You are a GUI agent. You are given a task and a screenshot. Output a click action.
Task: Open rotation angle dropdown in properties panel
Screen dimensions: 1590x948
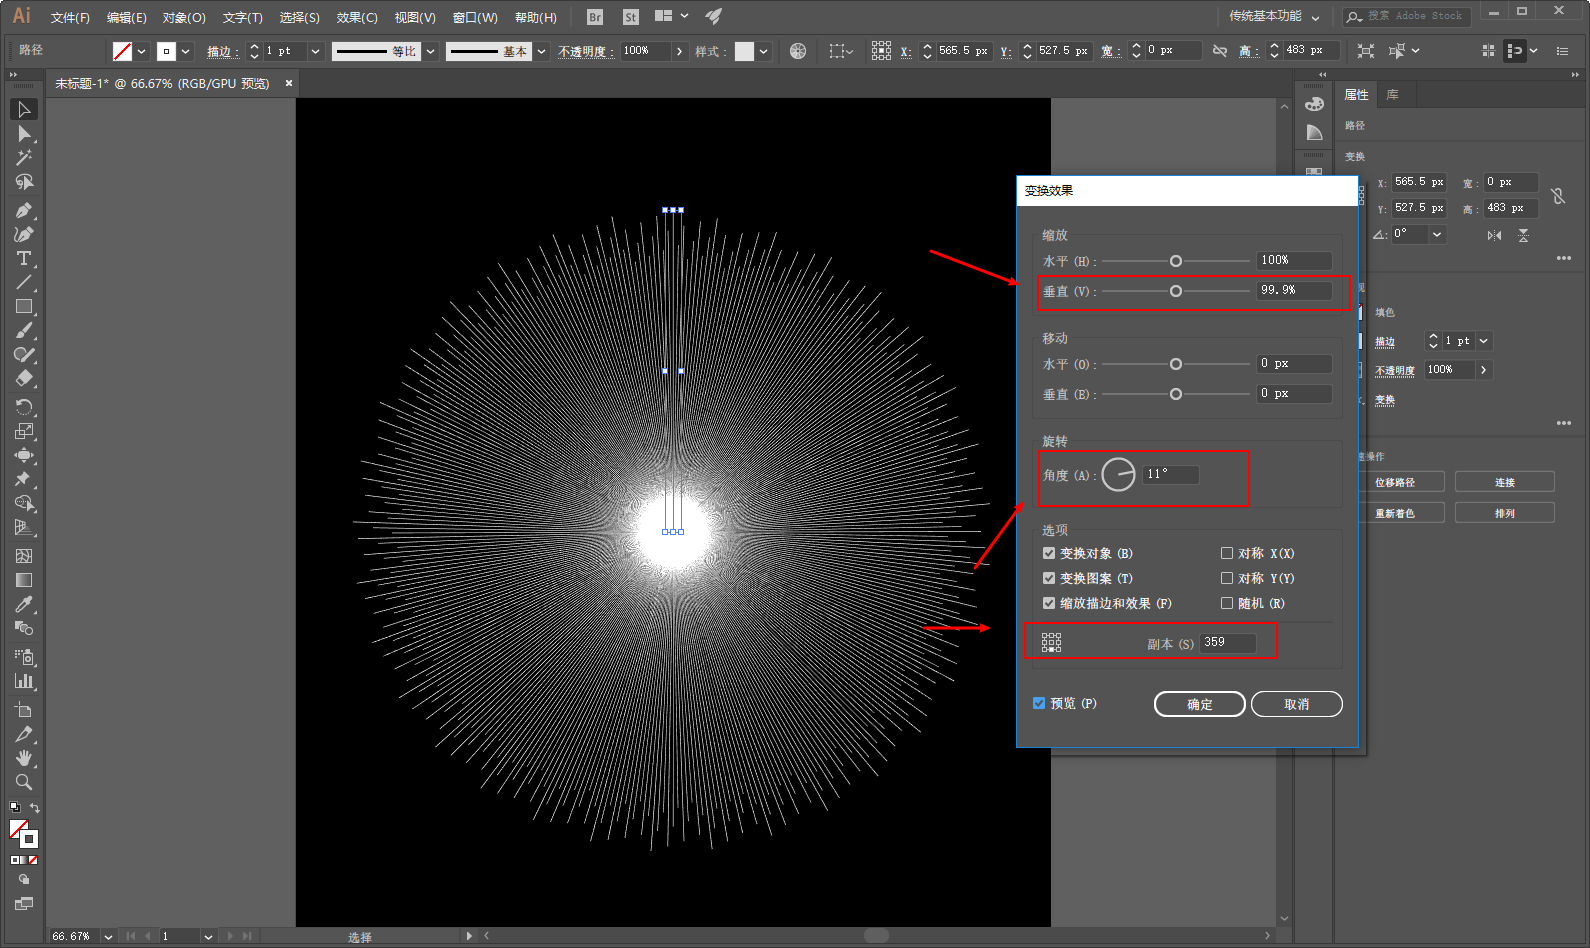1437,235
